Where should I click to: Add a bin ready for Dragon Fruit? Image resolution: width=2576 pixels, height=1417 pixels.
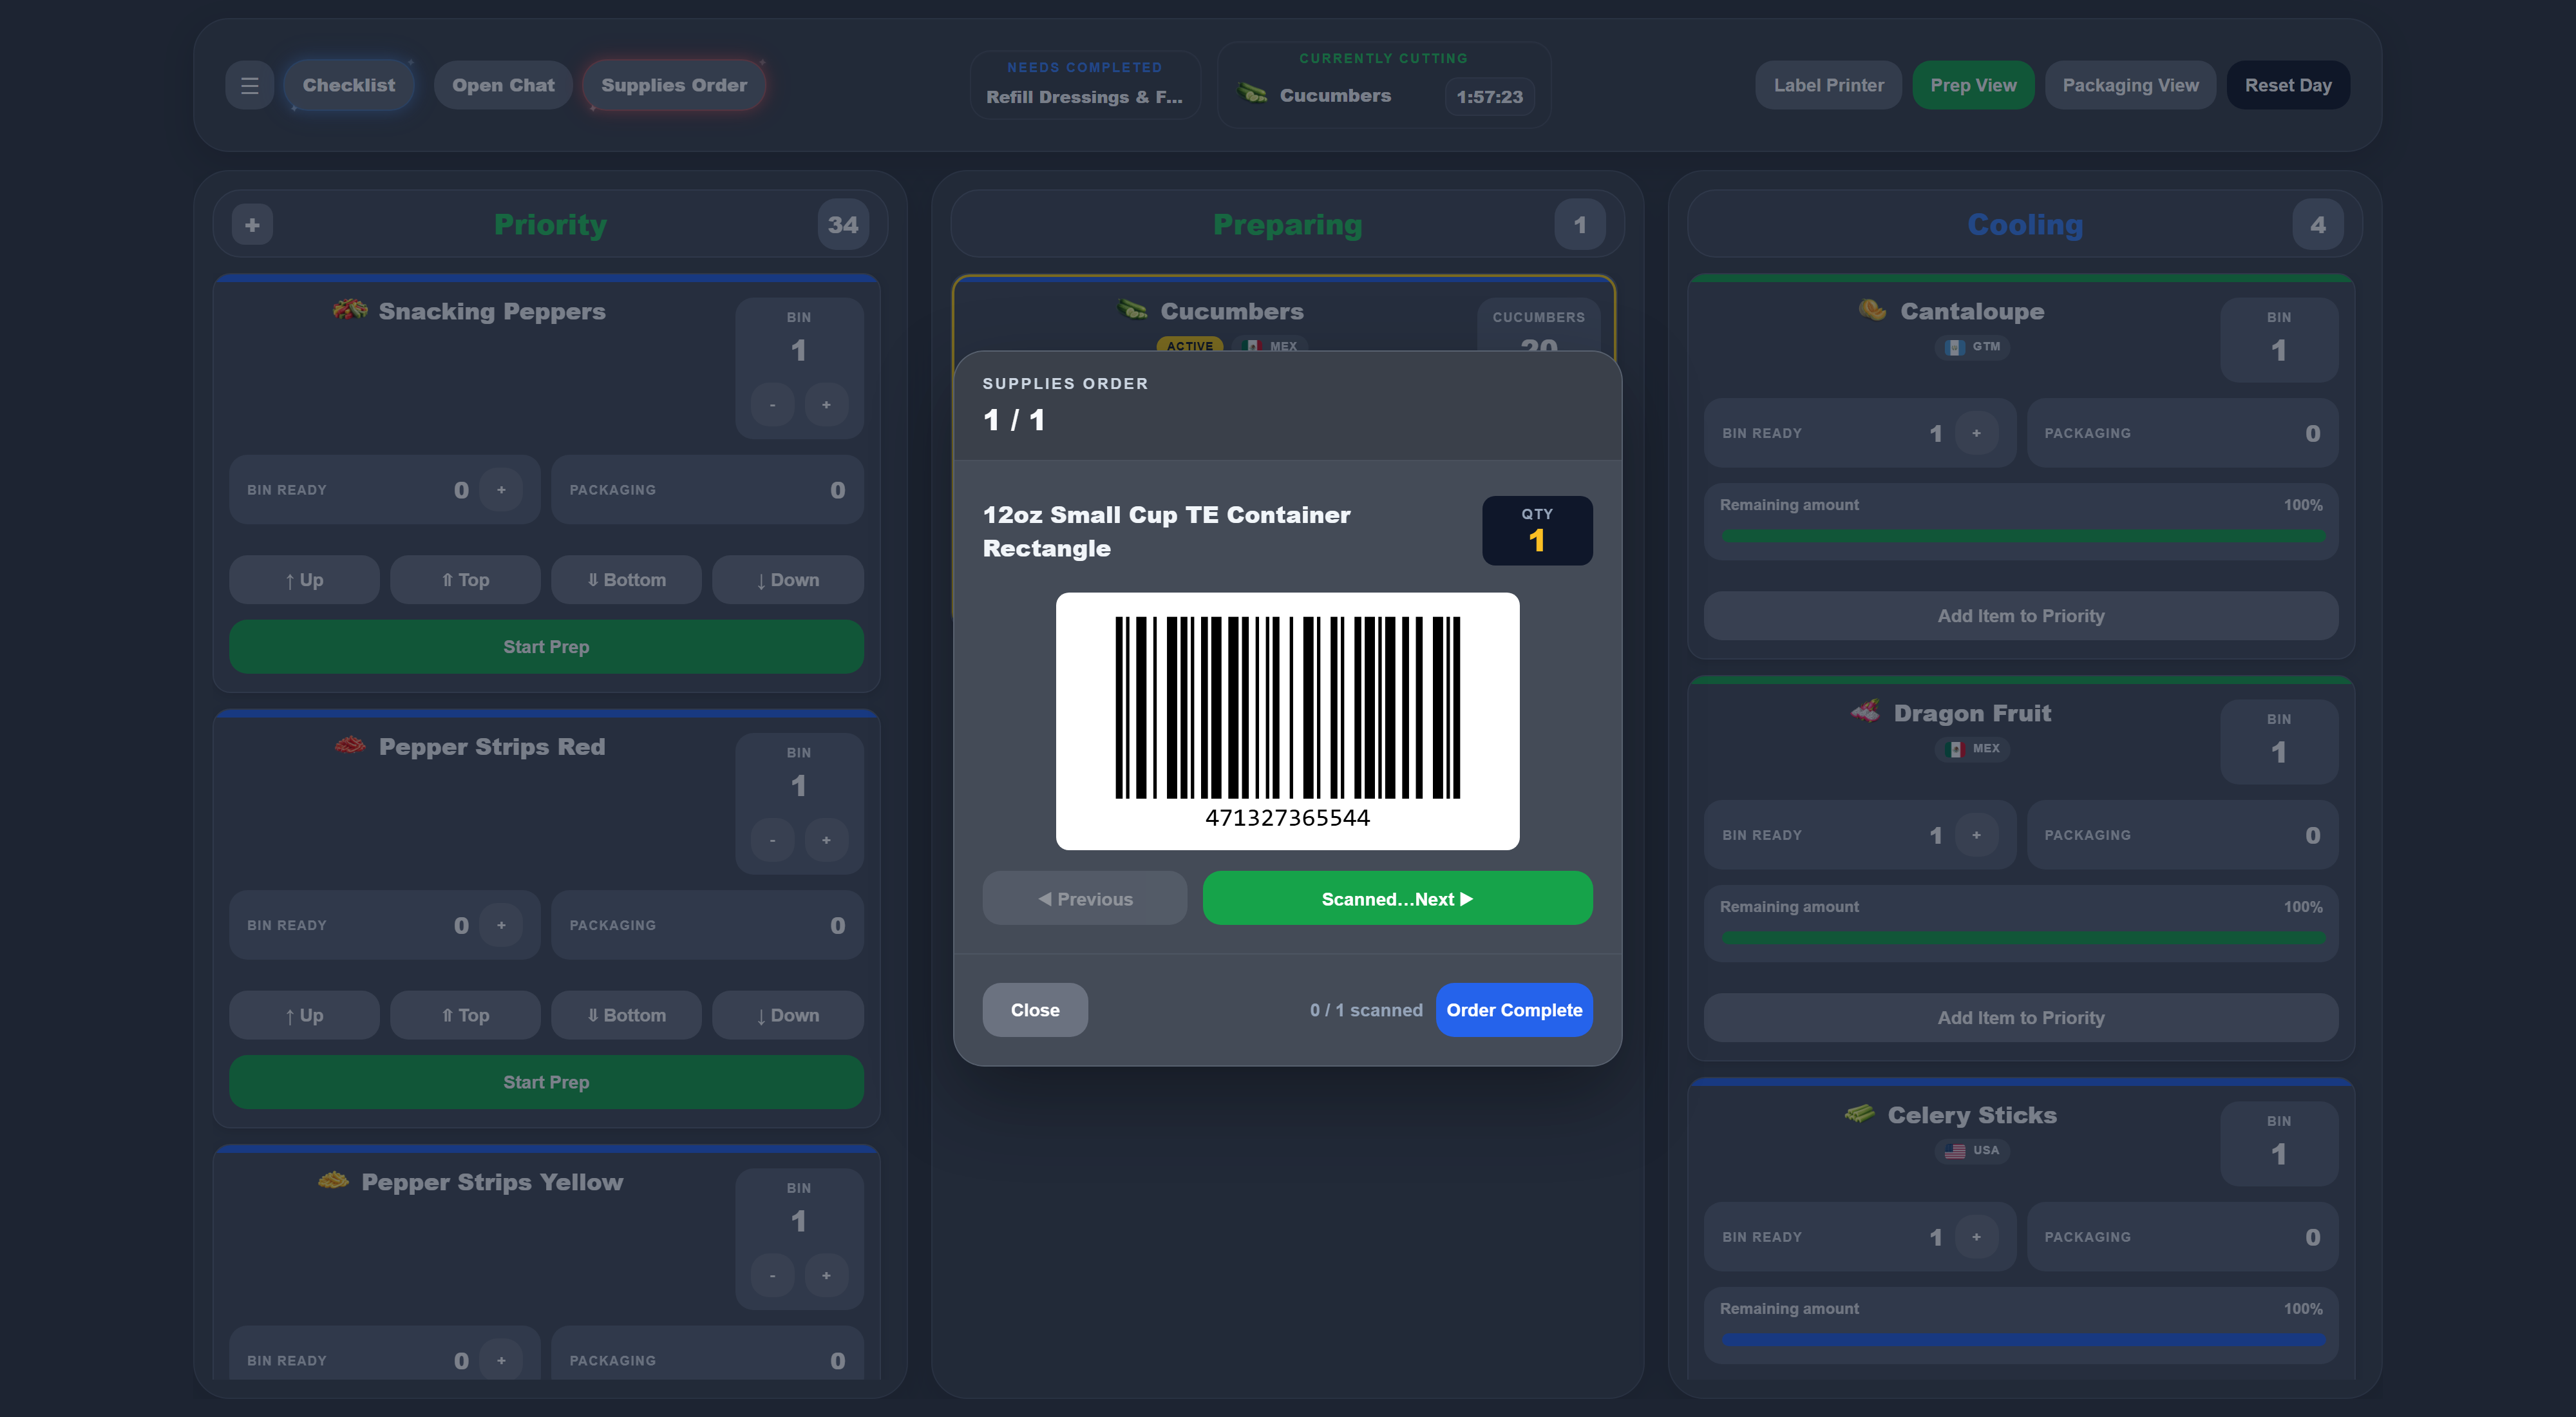[x=1976, y=835]
